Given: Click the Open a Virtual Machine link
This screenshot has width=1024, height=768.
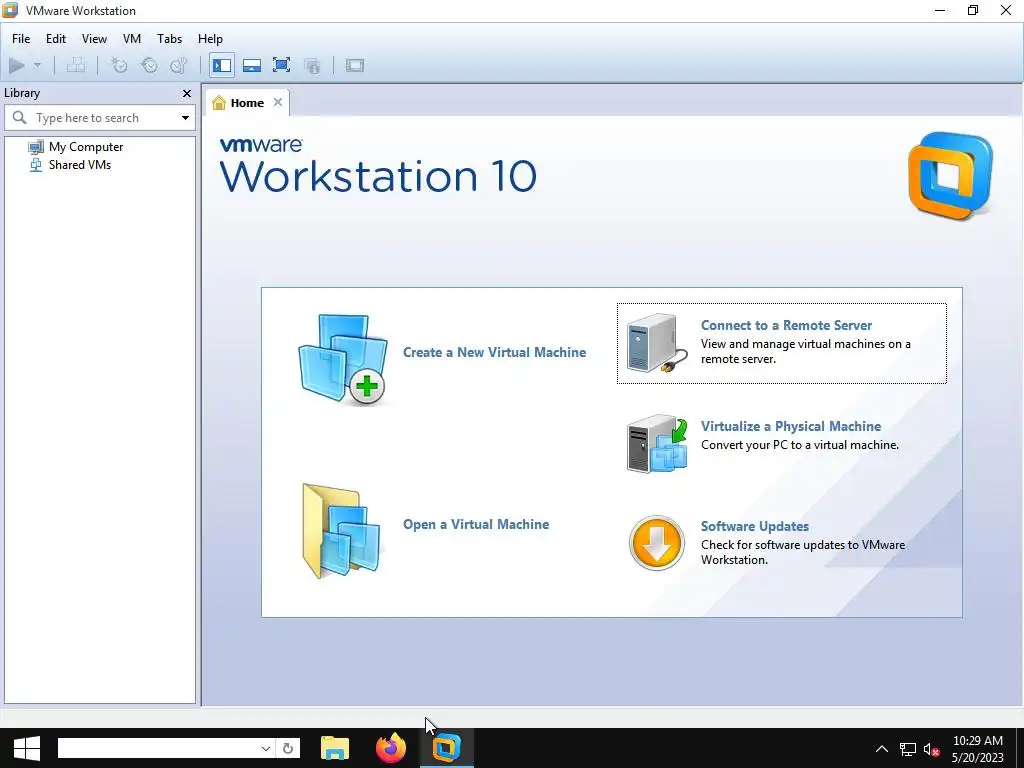Looking at the screenshot, I should (476, 524).
